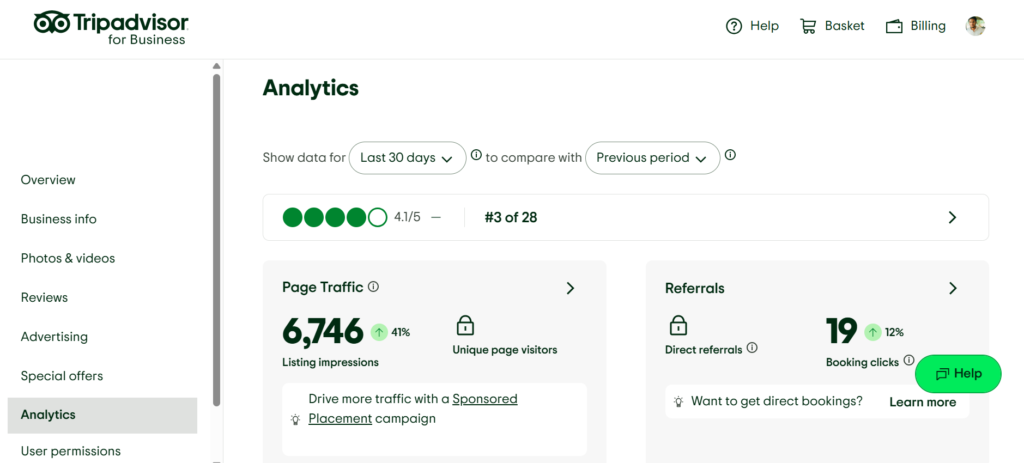Viewport: 1024px width, 463px height.
Task: Click the Tripadvisor owl logo
Action: pos(51,23)
